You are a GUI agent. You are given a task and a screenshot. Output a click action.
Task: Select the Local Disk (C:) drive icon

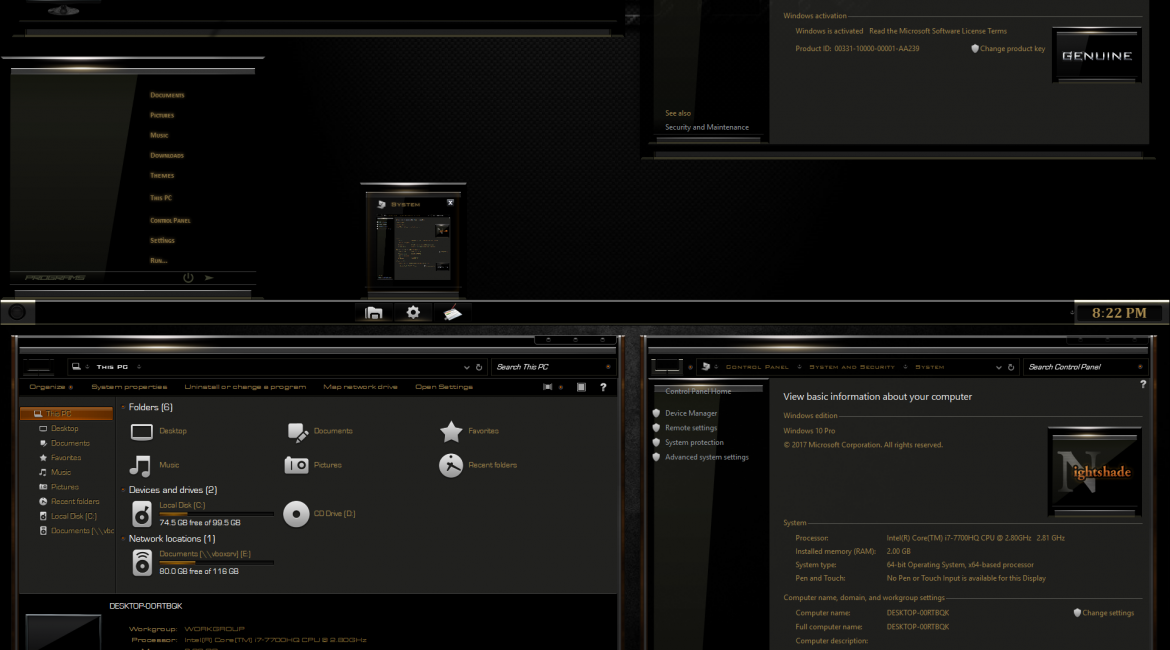point(142,514)
